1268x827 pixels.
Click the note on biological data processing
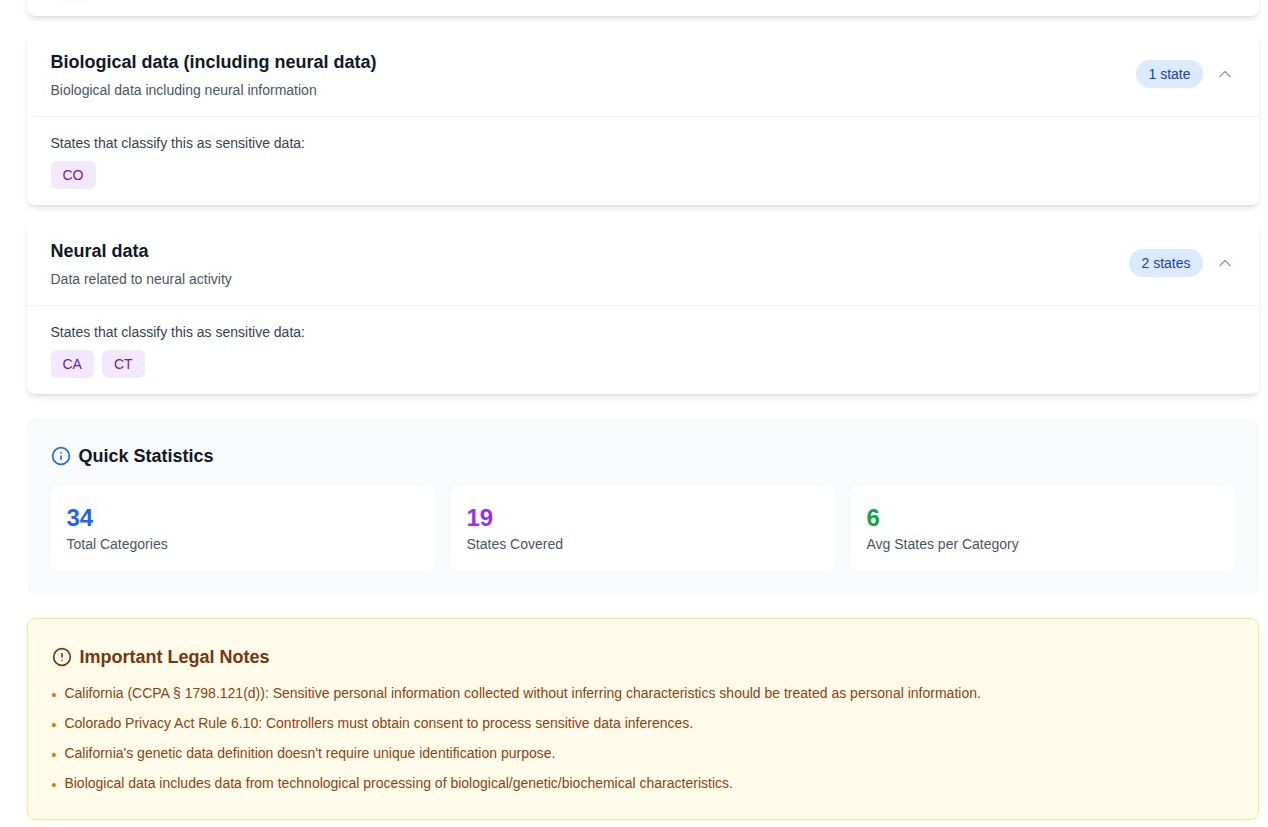tap(398, 783)
